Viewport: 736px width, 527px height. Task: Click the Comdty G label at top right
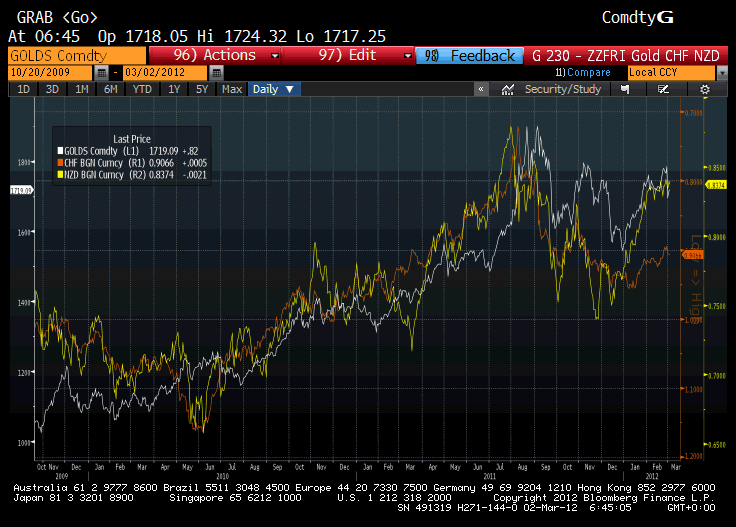(x=637, y=18)
